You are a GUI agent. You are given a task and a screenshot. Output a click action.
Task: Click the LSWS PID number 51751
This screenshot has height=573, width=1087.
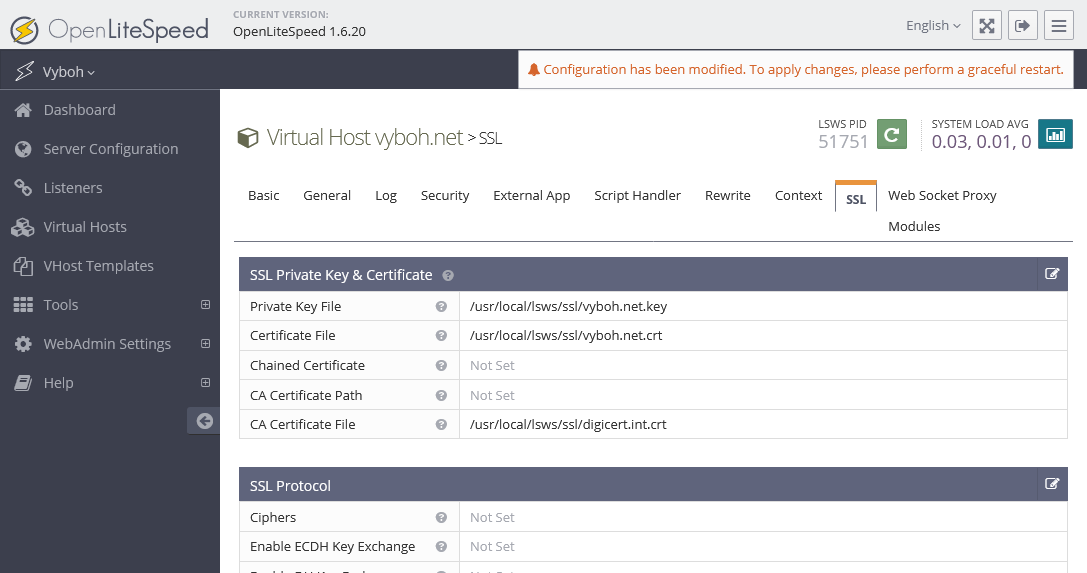pos(843,142)
